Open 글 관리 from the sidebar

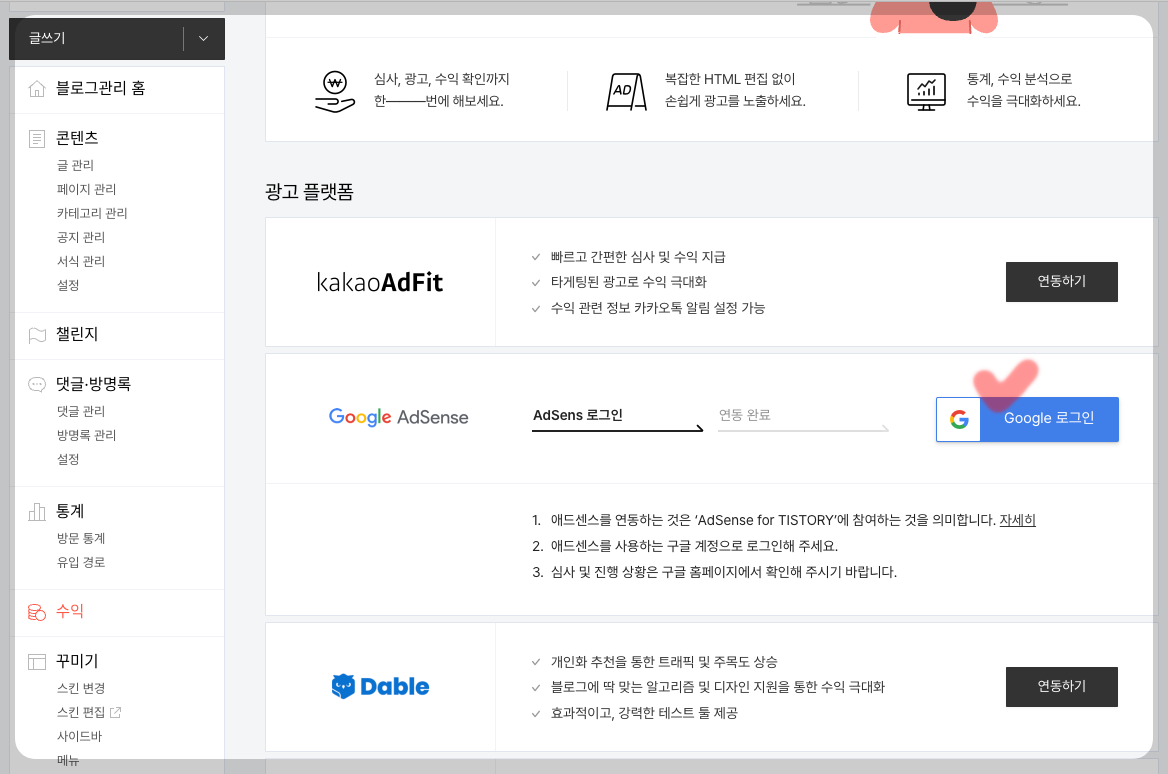75,164
